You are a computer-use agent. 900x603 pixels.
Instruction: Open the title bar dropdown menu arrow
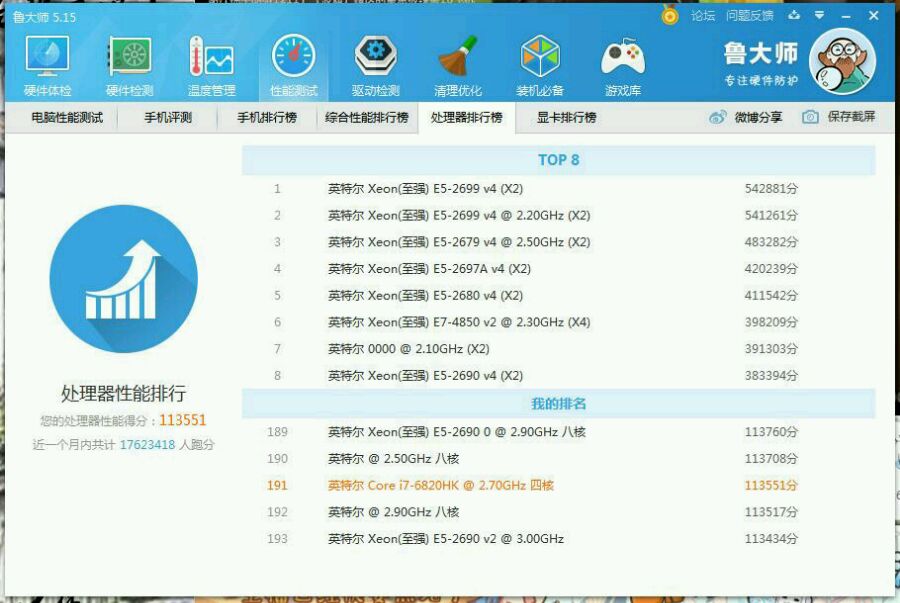pyautogui.click(x=820, y=15)
